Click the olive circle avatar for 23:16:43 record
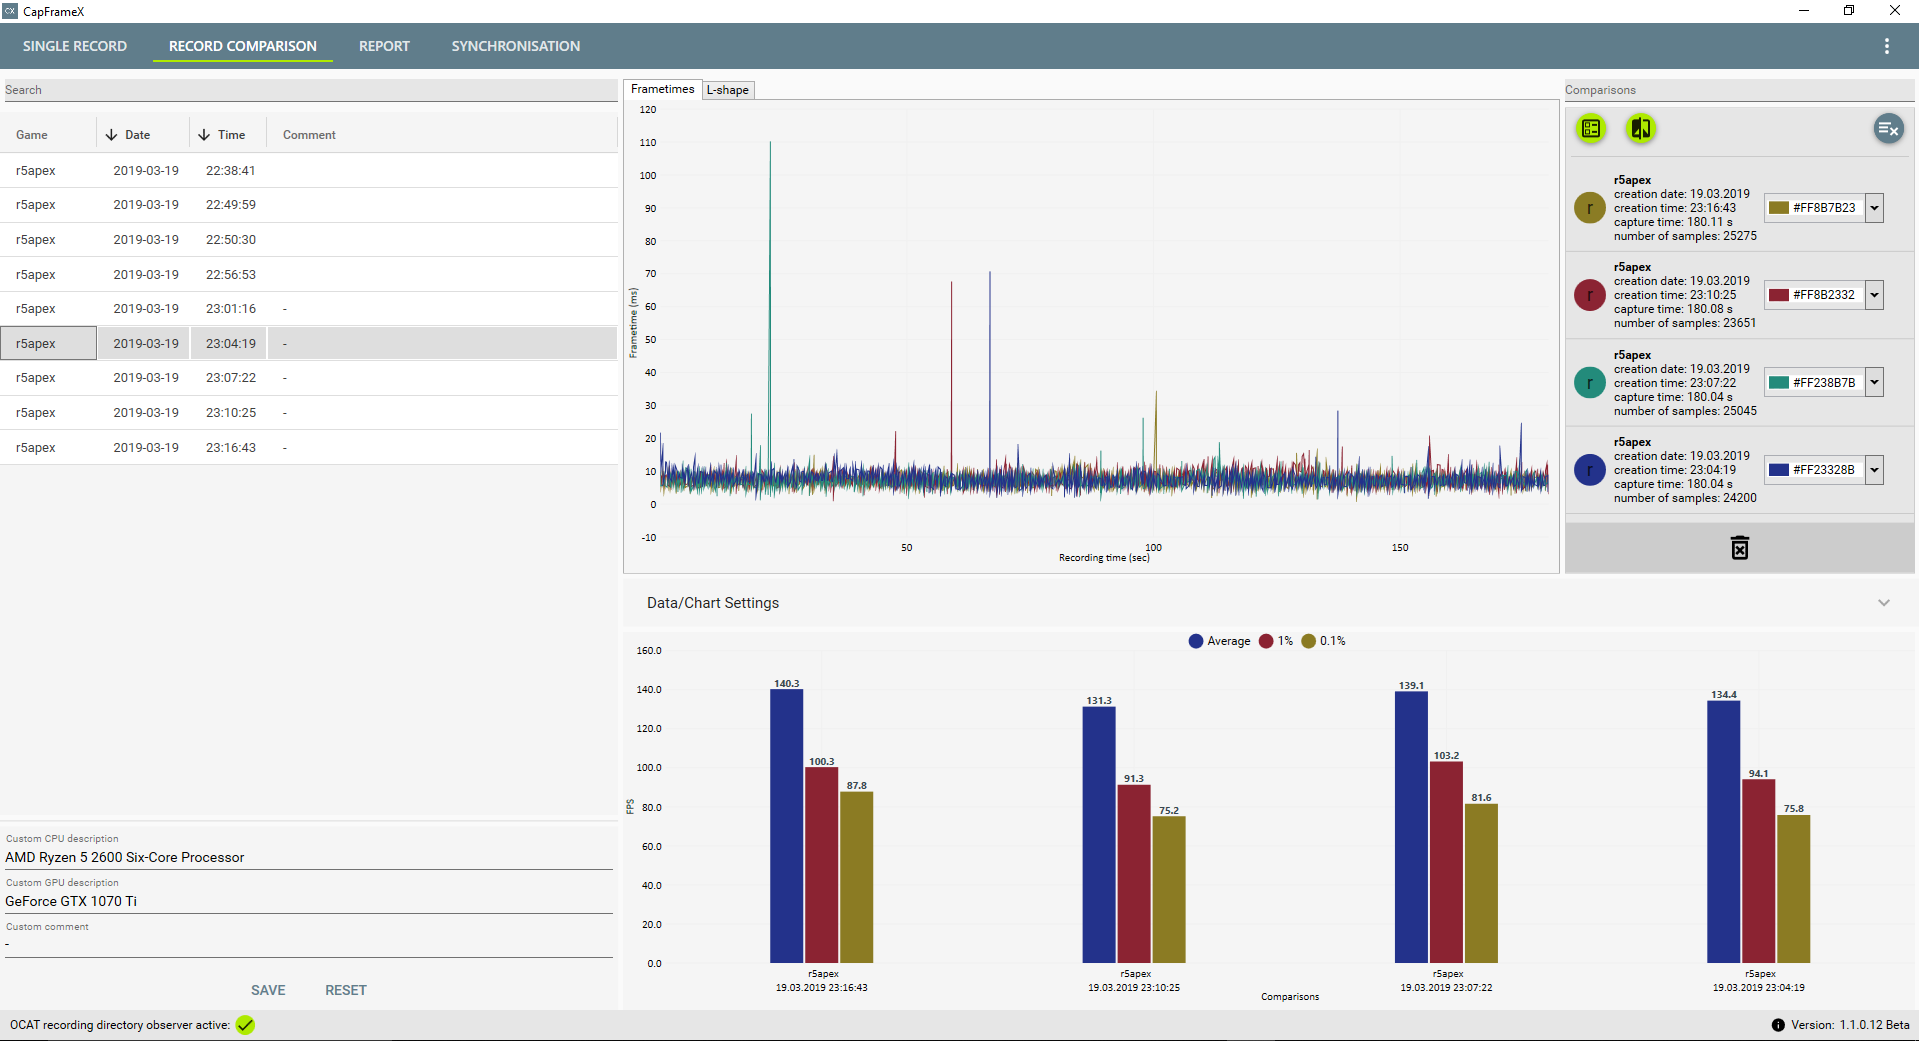This screenshot has width=1919, height=1041. pyautogui.click(x=1589, y=208)
